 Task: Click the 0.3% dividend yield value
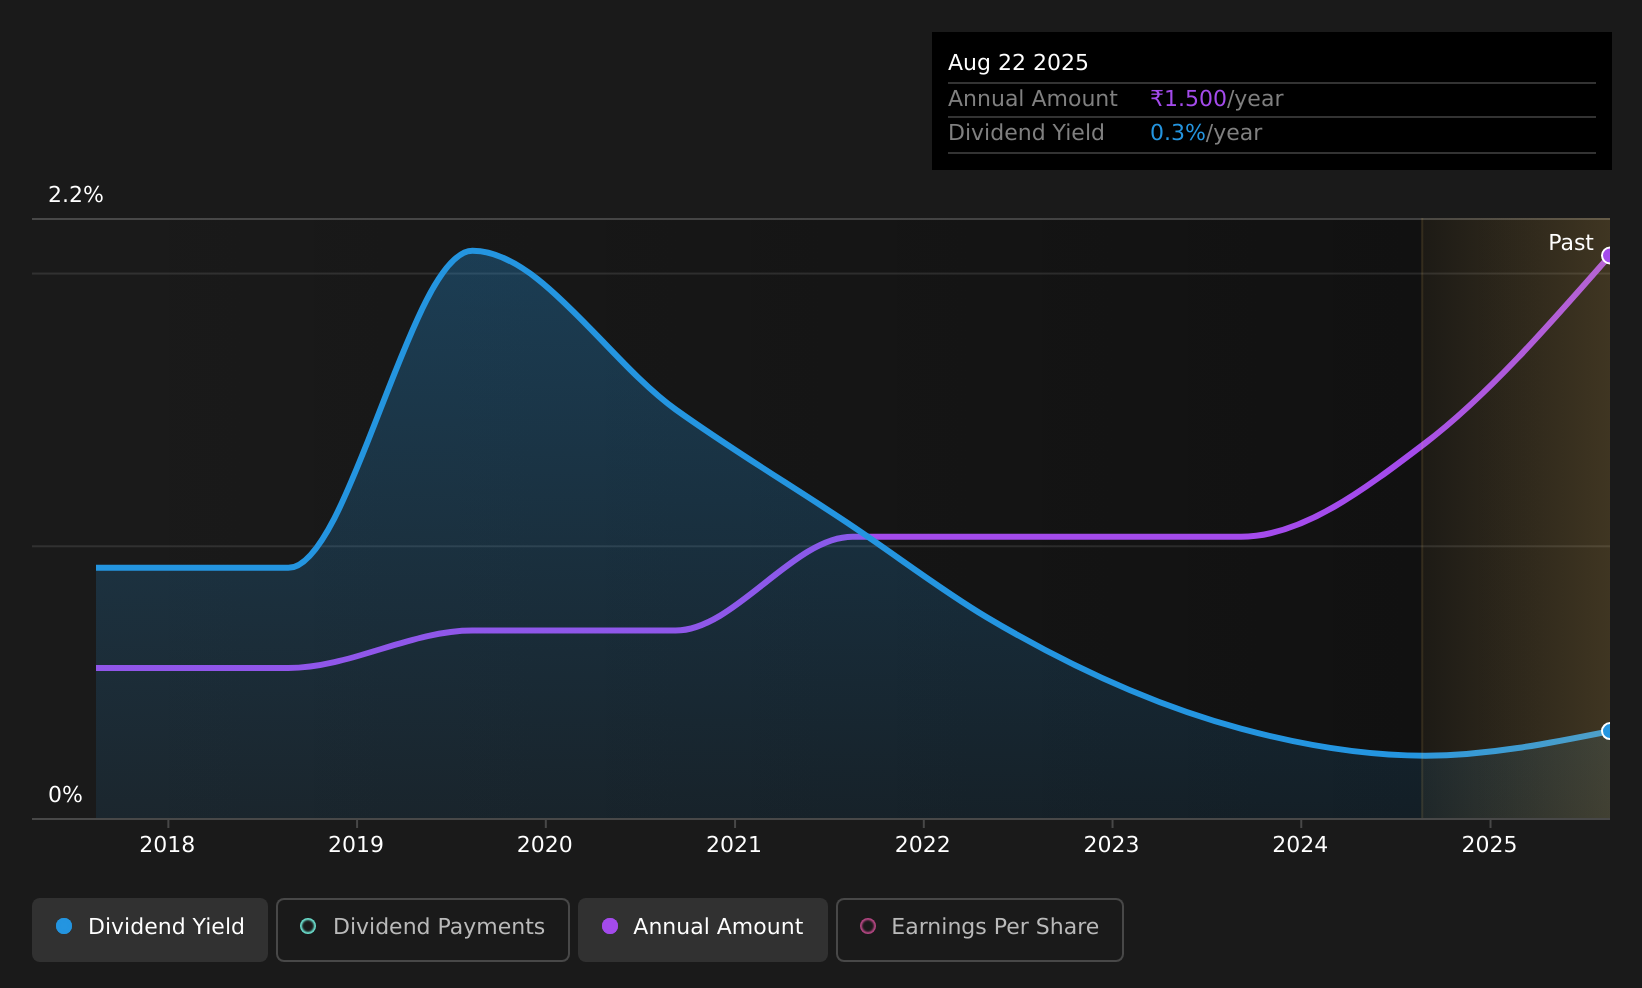click(x=1178, y=133)
